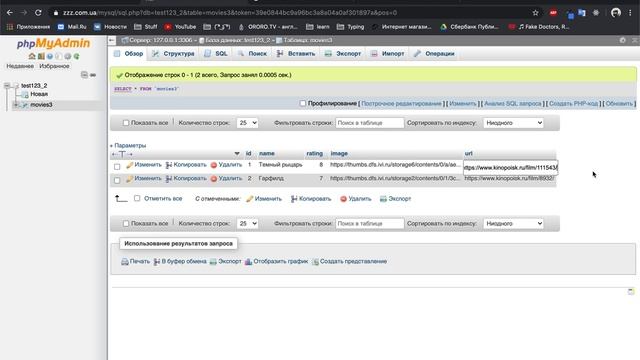640x360 pixels.
Task: Toggle the Профилирование checkbox
Action: pos(303,103)
